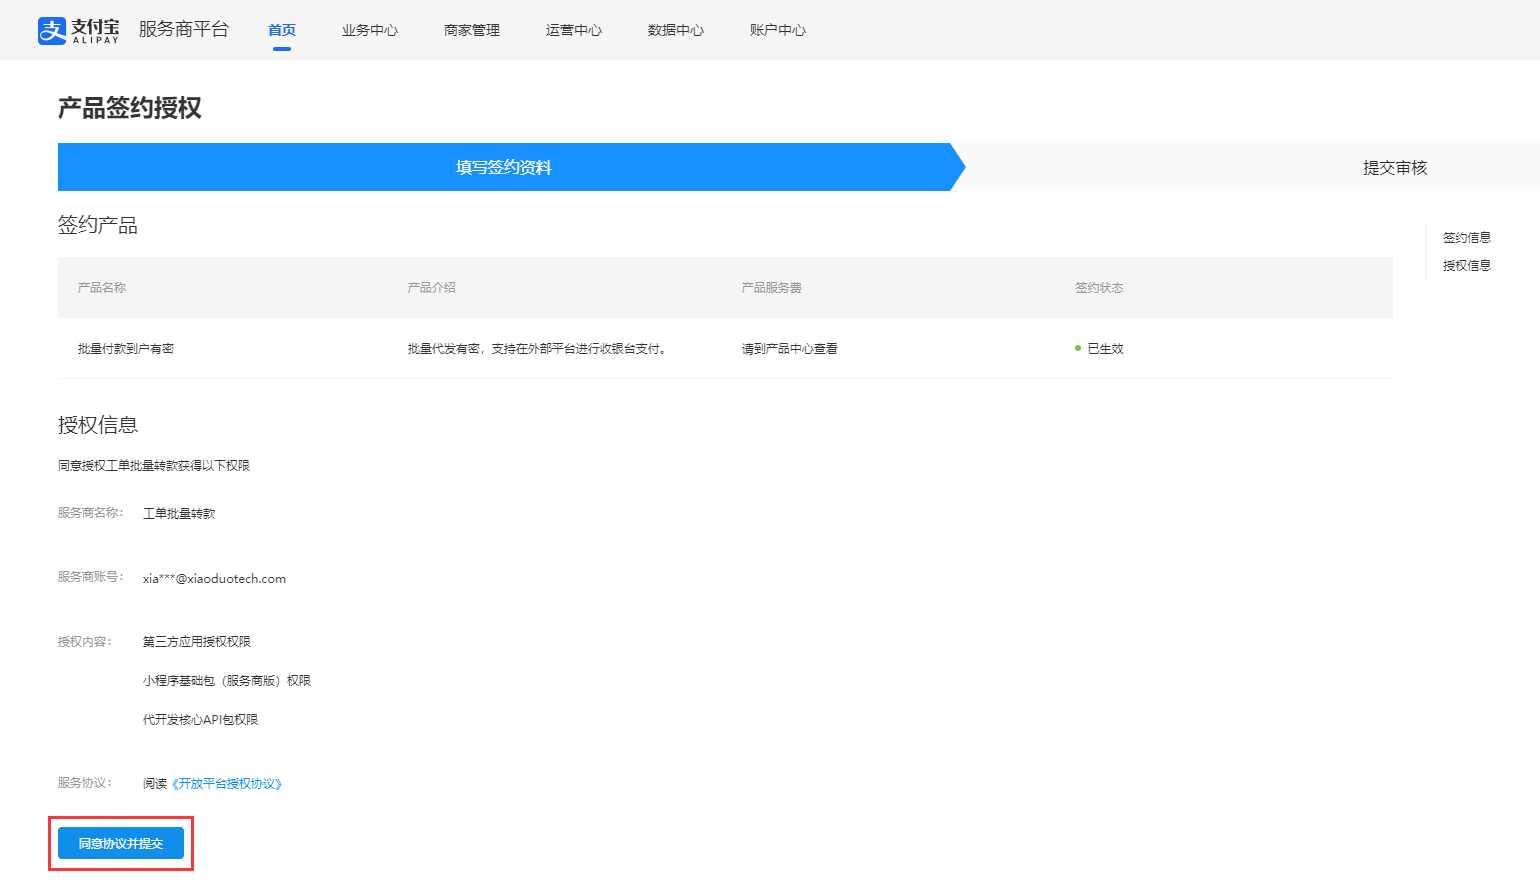The height and width of the screenshot is (885, 1540).
Task: Click the 同意协议并提交 button
Action: [x=121, y=843]
